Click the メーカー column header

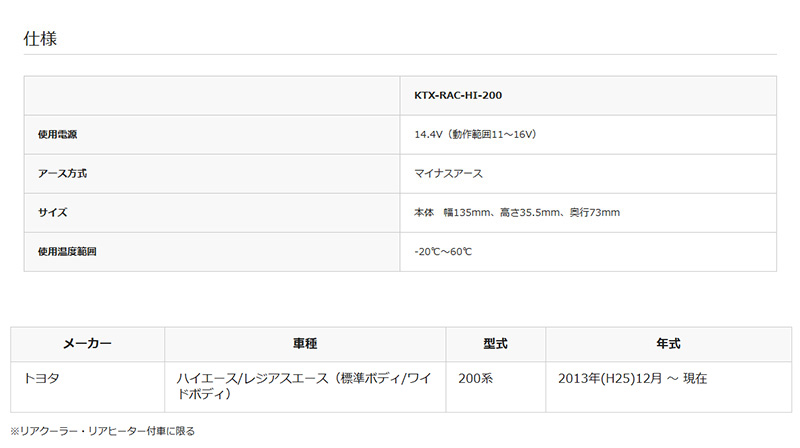pos(87,343)
